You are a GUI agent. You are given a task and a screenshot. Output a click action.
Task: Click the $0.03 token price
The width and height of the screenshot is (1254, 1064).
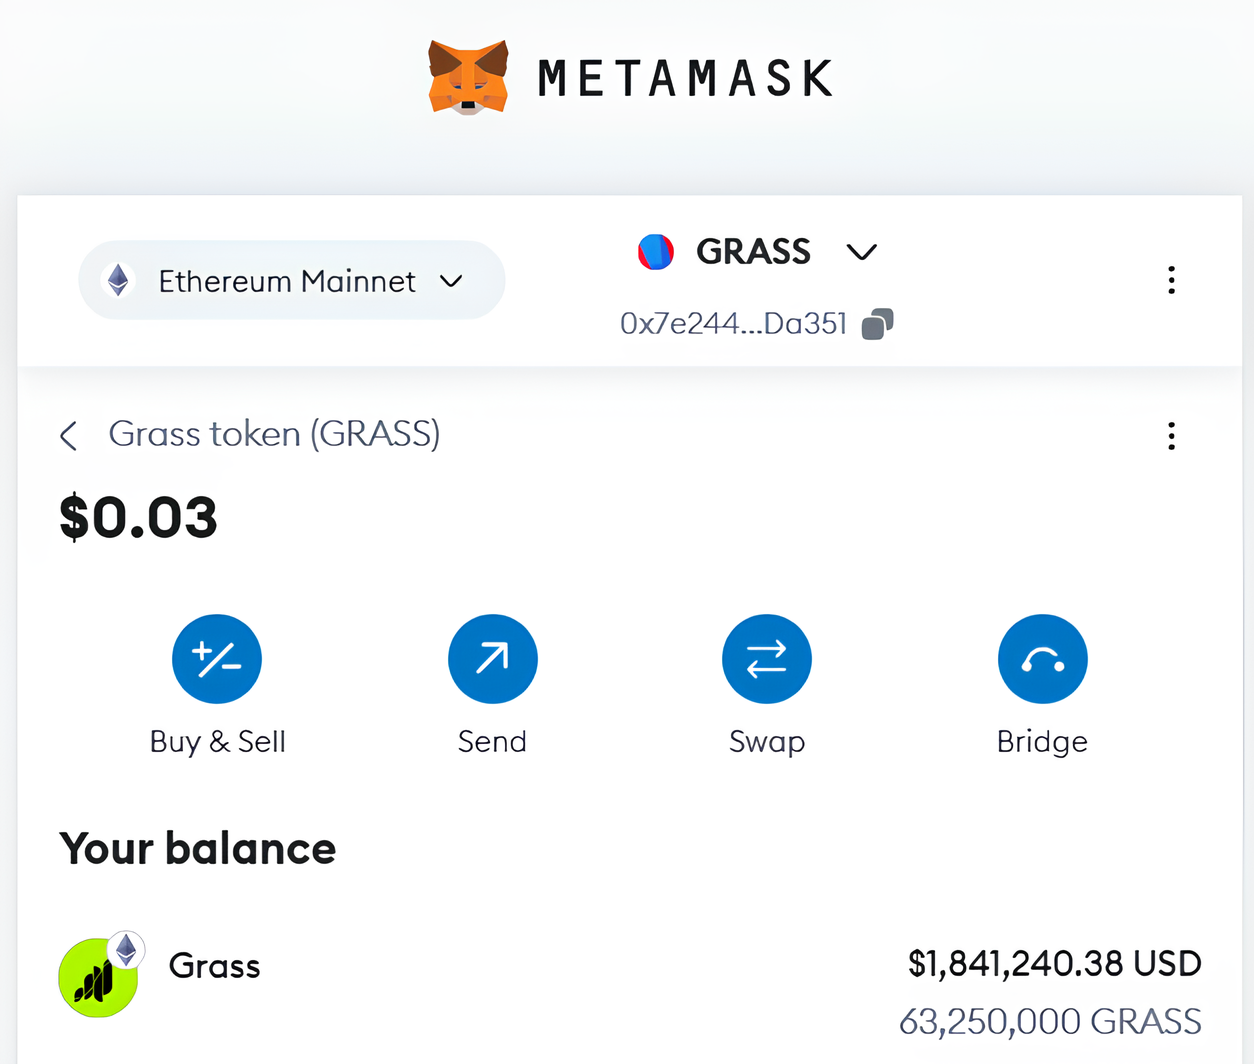pyautogui.click(x=138, y=517)
